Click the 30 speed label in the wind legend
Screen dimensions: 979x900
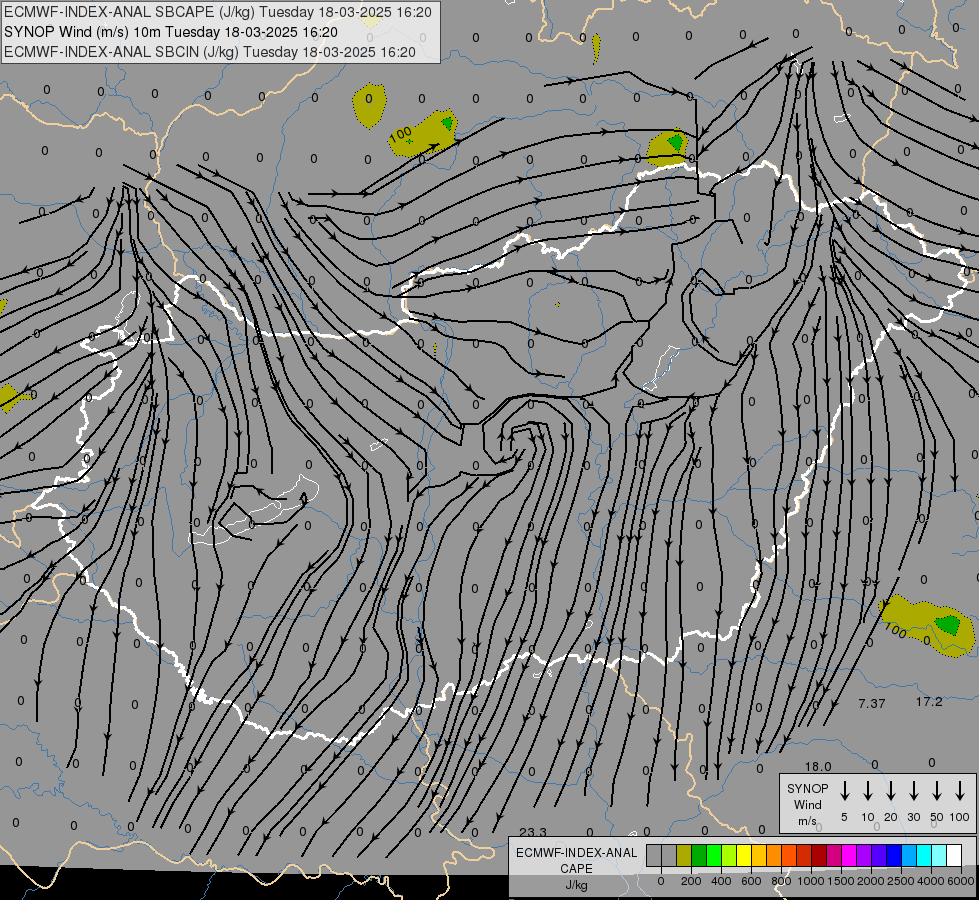(x=914, y=817)
